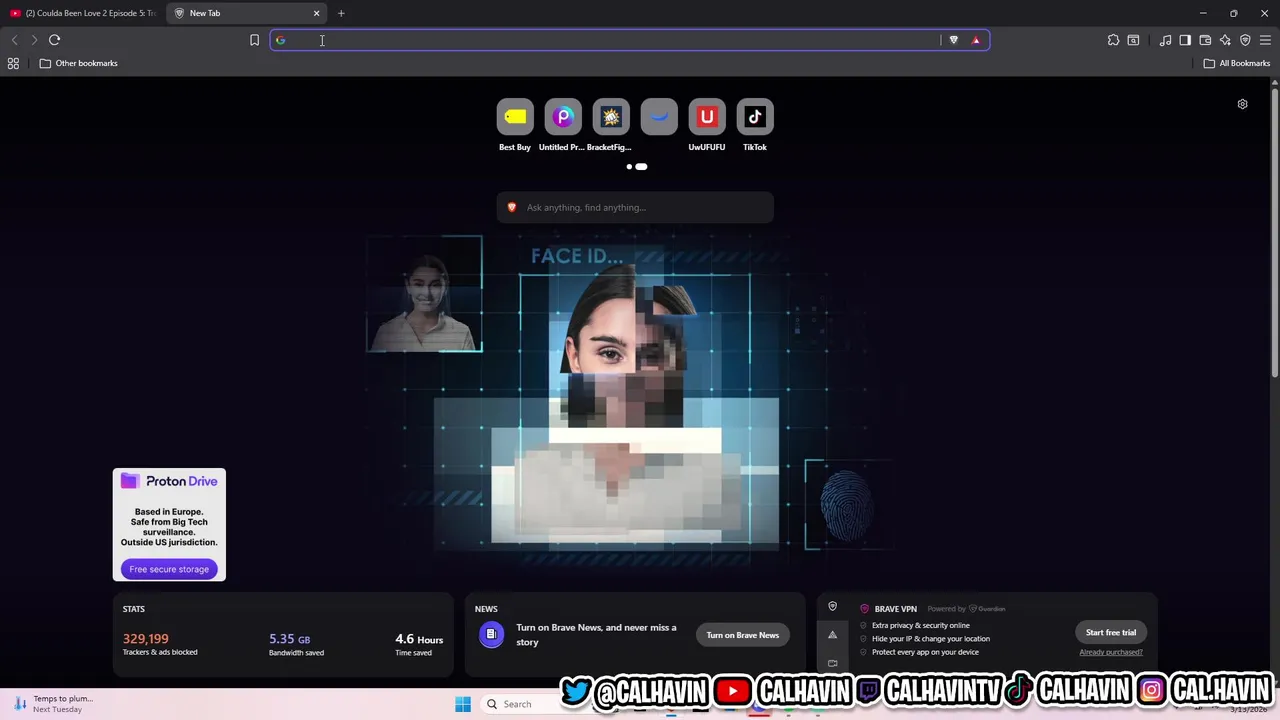This screenshot has width=1280, height=720.
Task: Open the UwUFUFU shortcut tile
Action: click(707, 117)
